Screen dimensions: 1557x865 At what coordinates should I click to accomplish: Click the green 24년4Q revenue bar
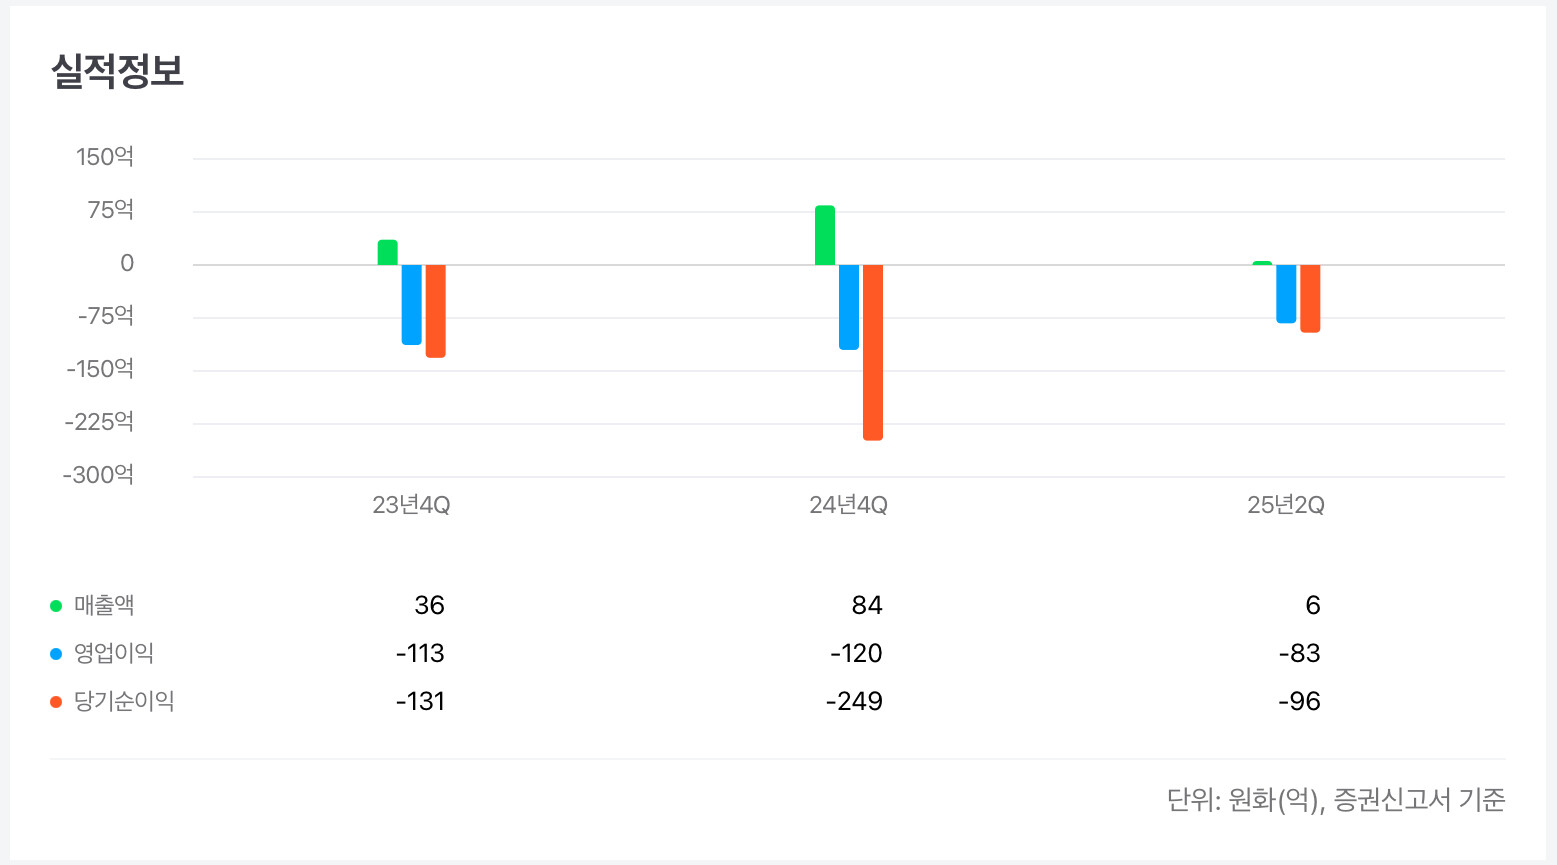point(825,236)
